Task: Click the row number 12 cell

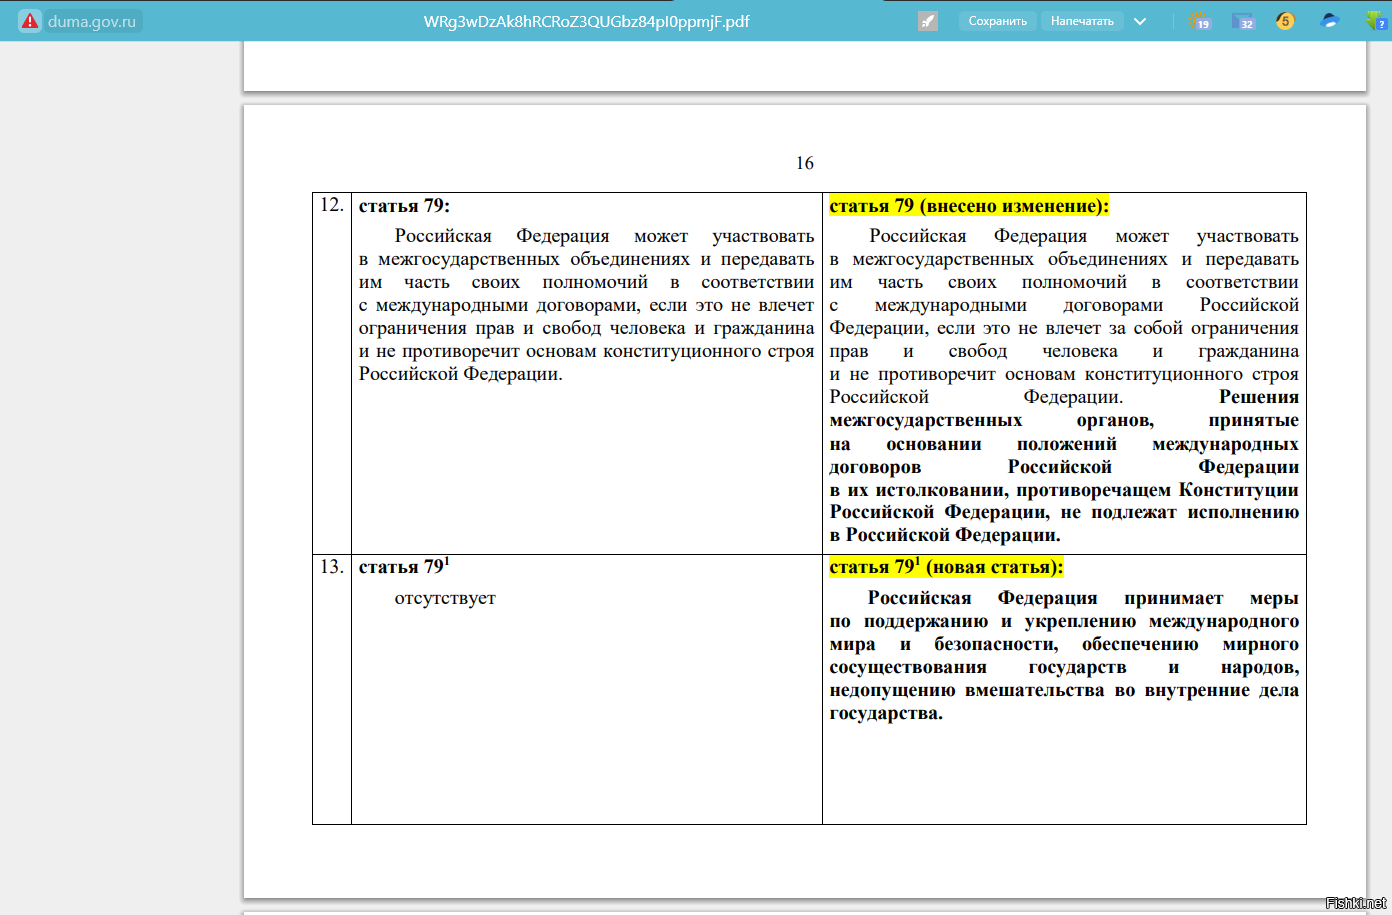Action: tap(331, 205)
